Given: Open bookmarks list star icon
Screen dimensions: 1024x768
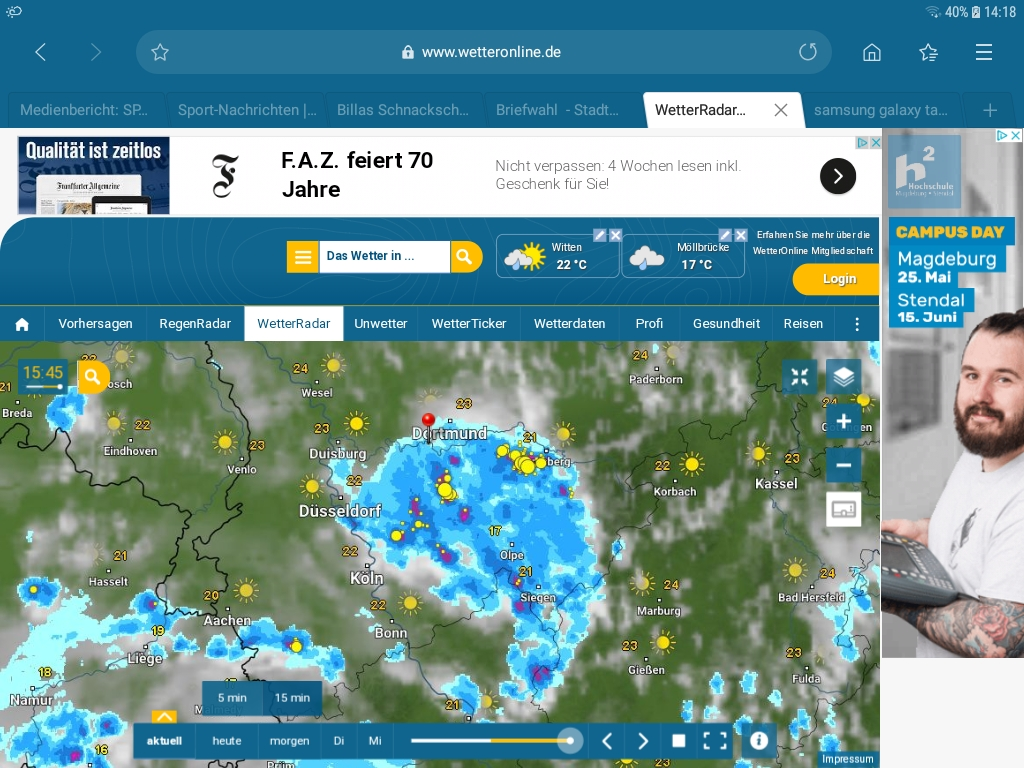Looking at the screenshot, I should click(x=928, y=52).
